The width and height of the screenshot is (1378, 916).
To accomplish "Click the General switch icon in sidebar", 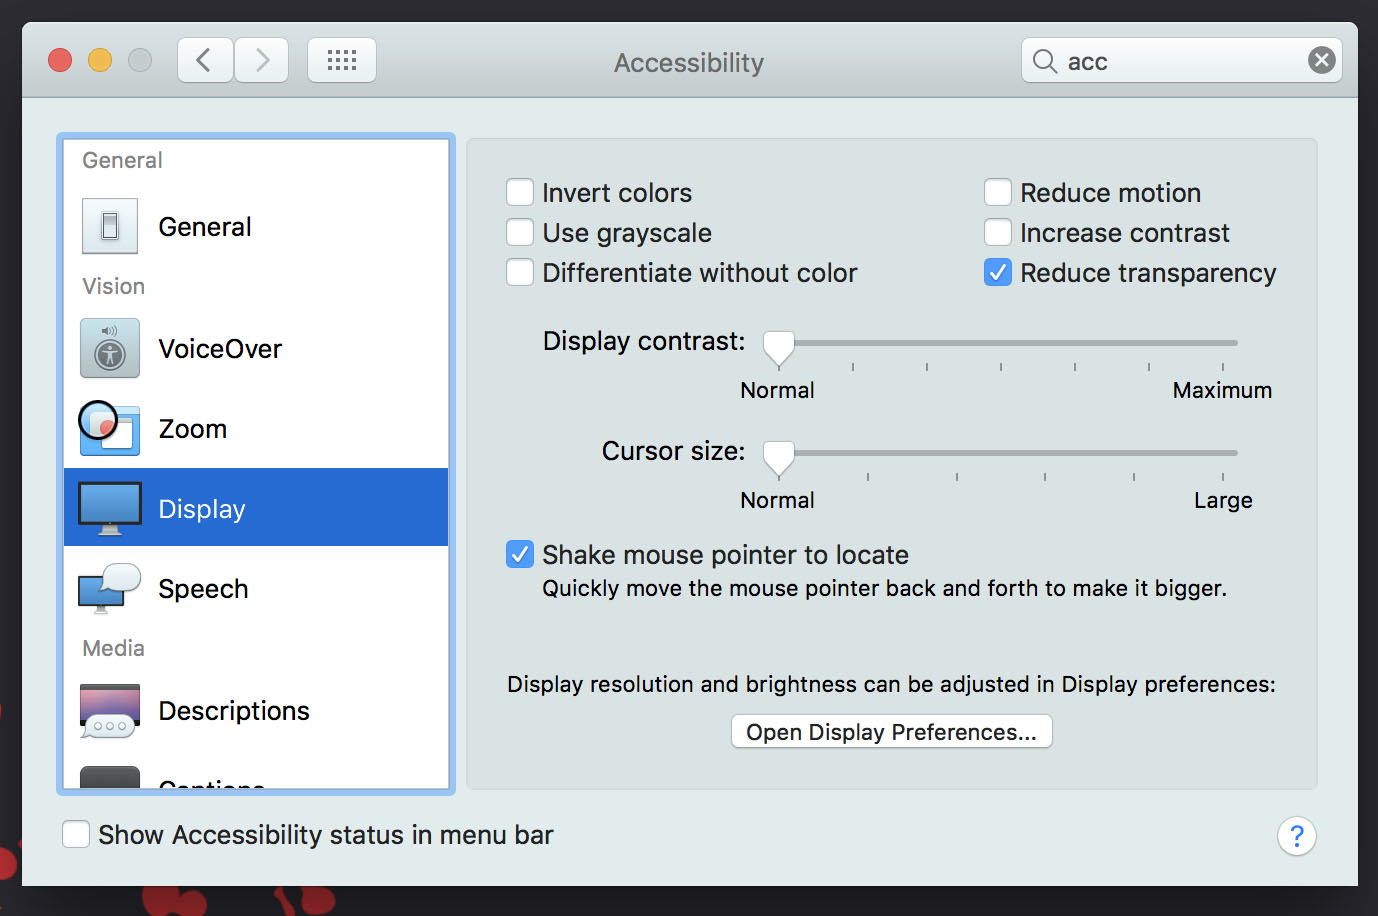I will coord(109,226).
